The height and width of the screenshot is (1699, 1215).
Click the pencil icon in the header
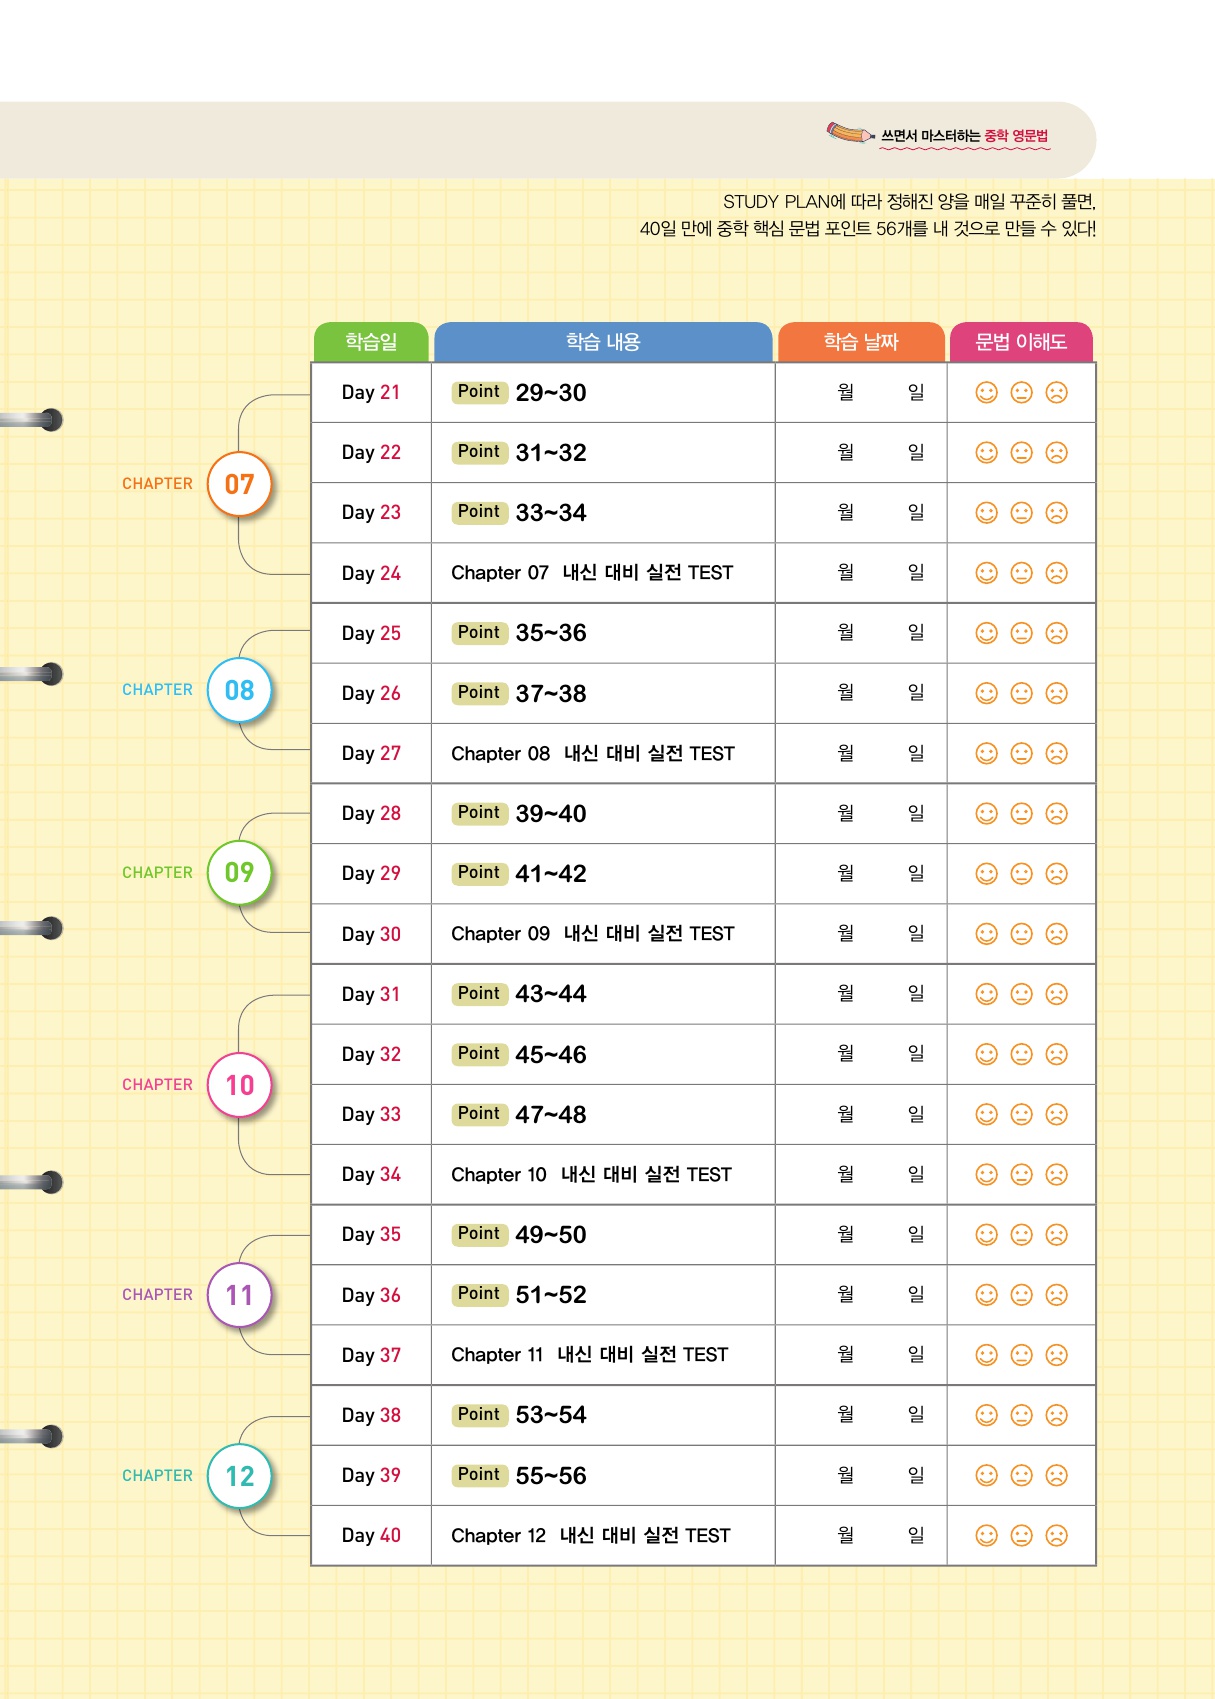[849, 133]
